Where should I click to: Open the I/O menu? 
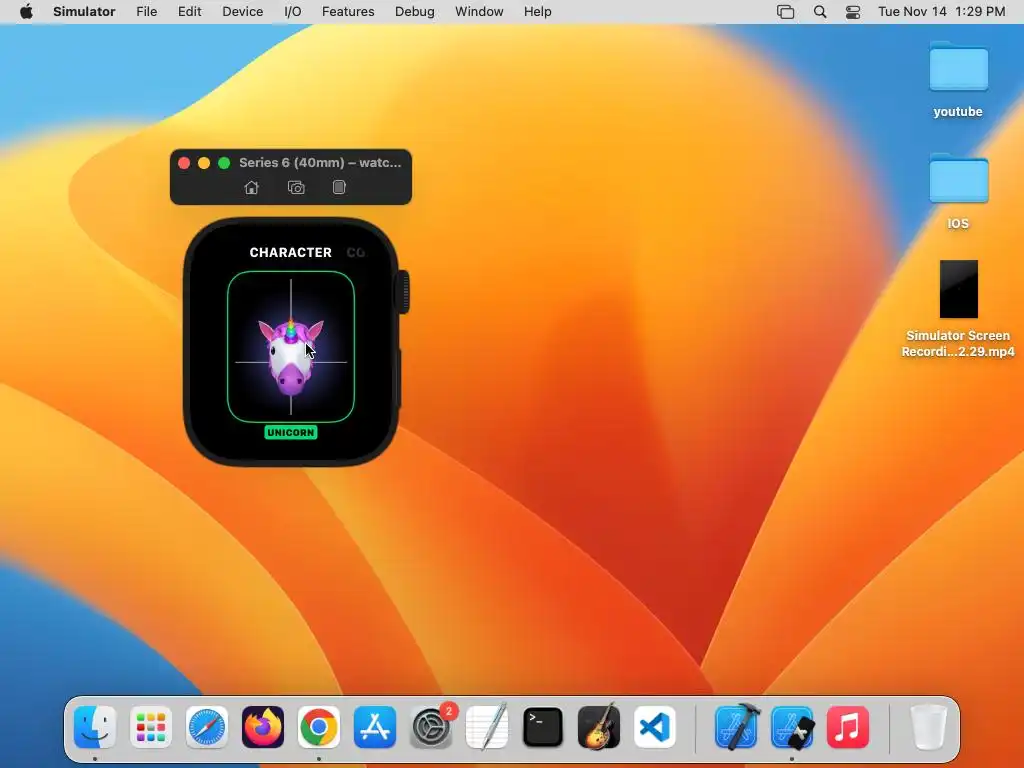pos(293,12)
